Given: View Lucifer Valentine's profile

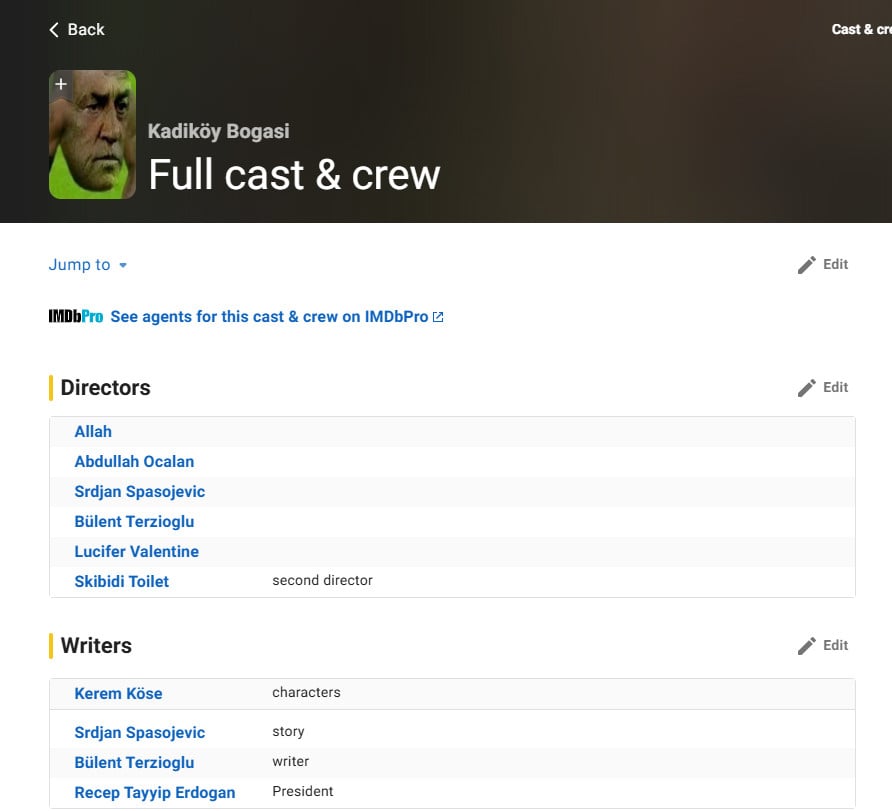Looking at the screenshot, I should pos(137,551).
